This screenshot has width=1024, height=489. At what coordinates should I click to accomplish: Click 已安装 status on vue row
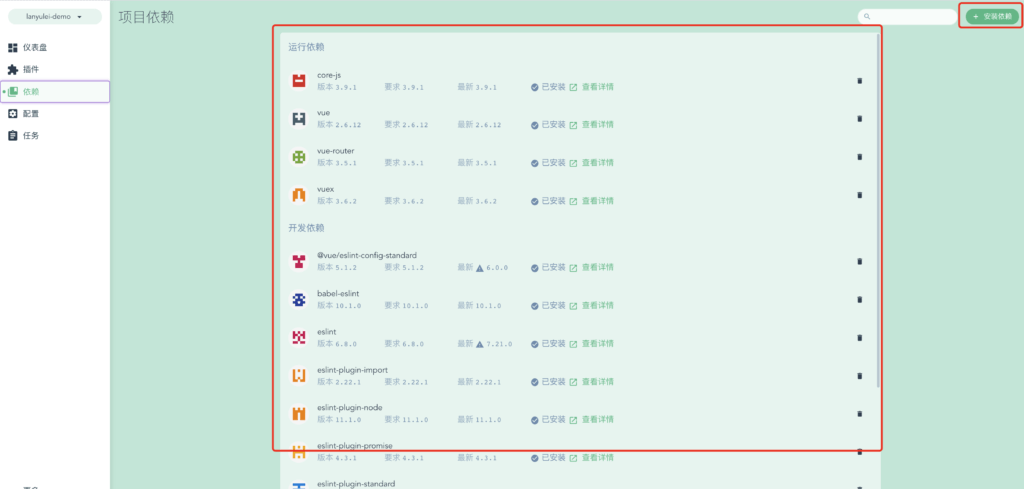(x=548, y=125)
